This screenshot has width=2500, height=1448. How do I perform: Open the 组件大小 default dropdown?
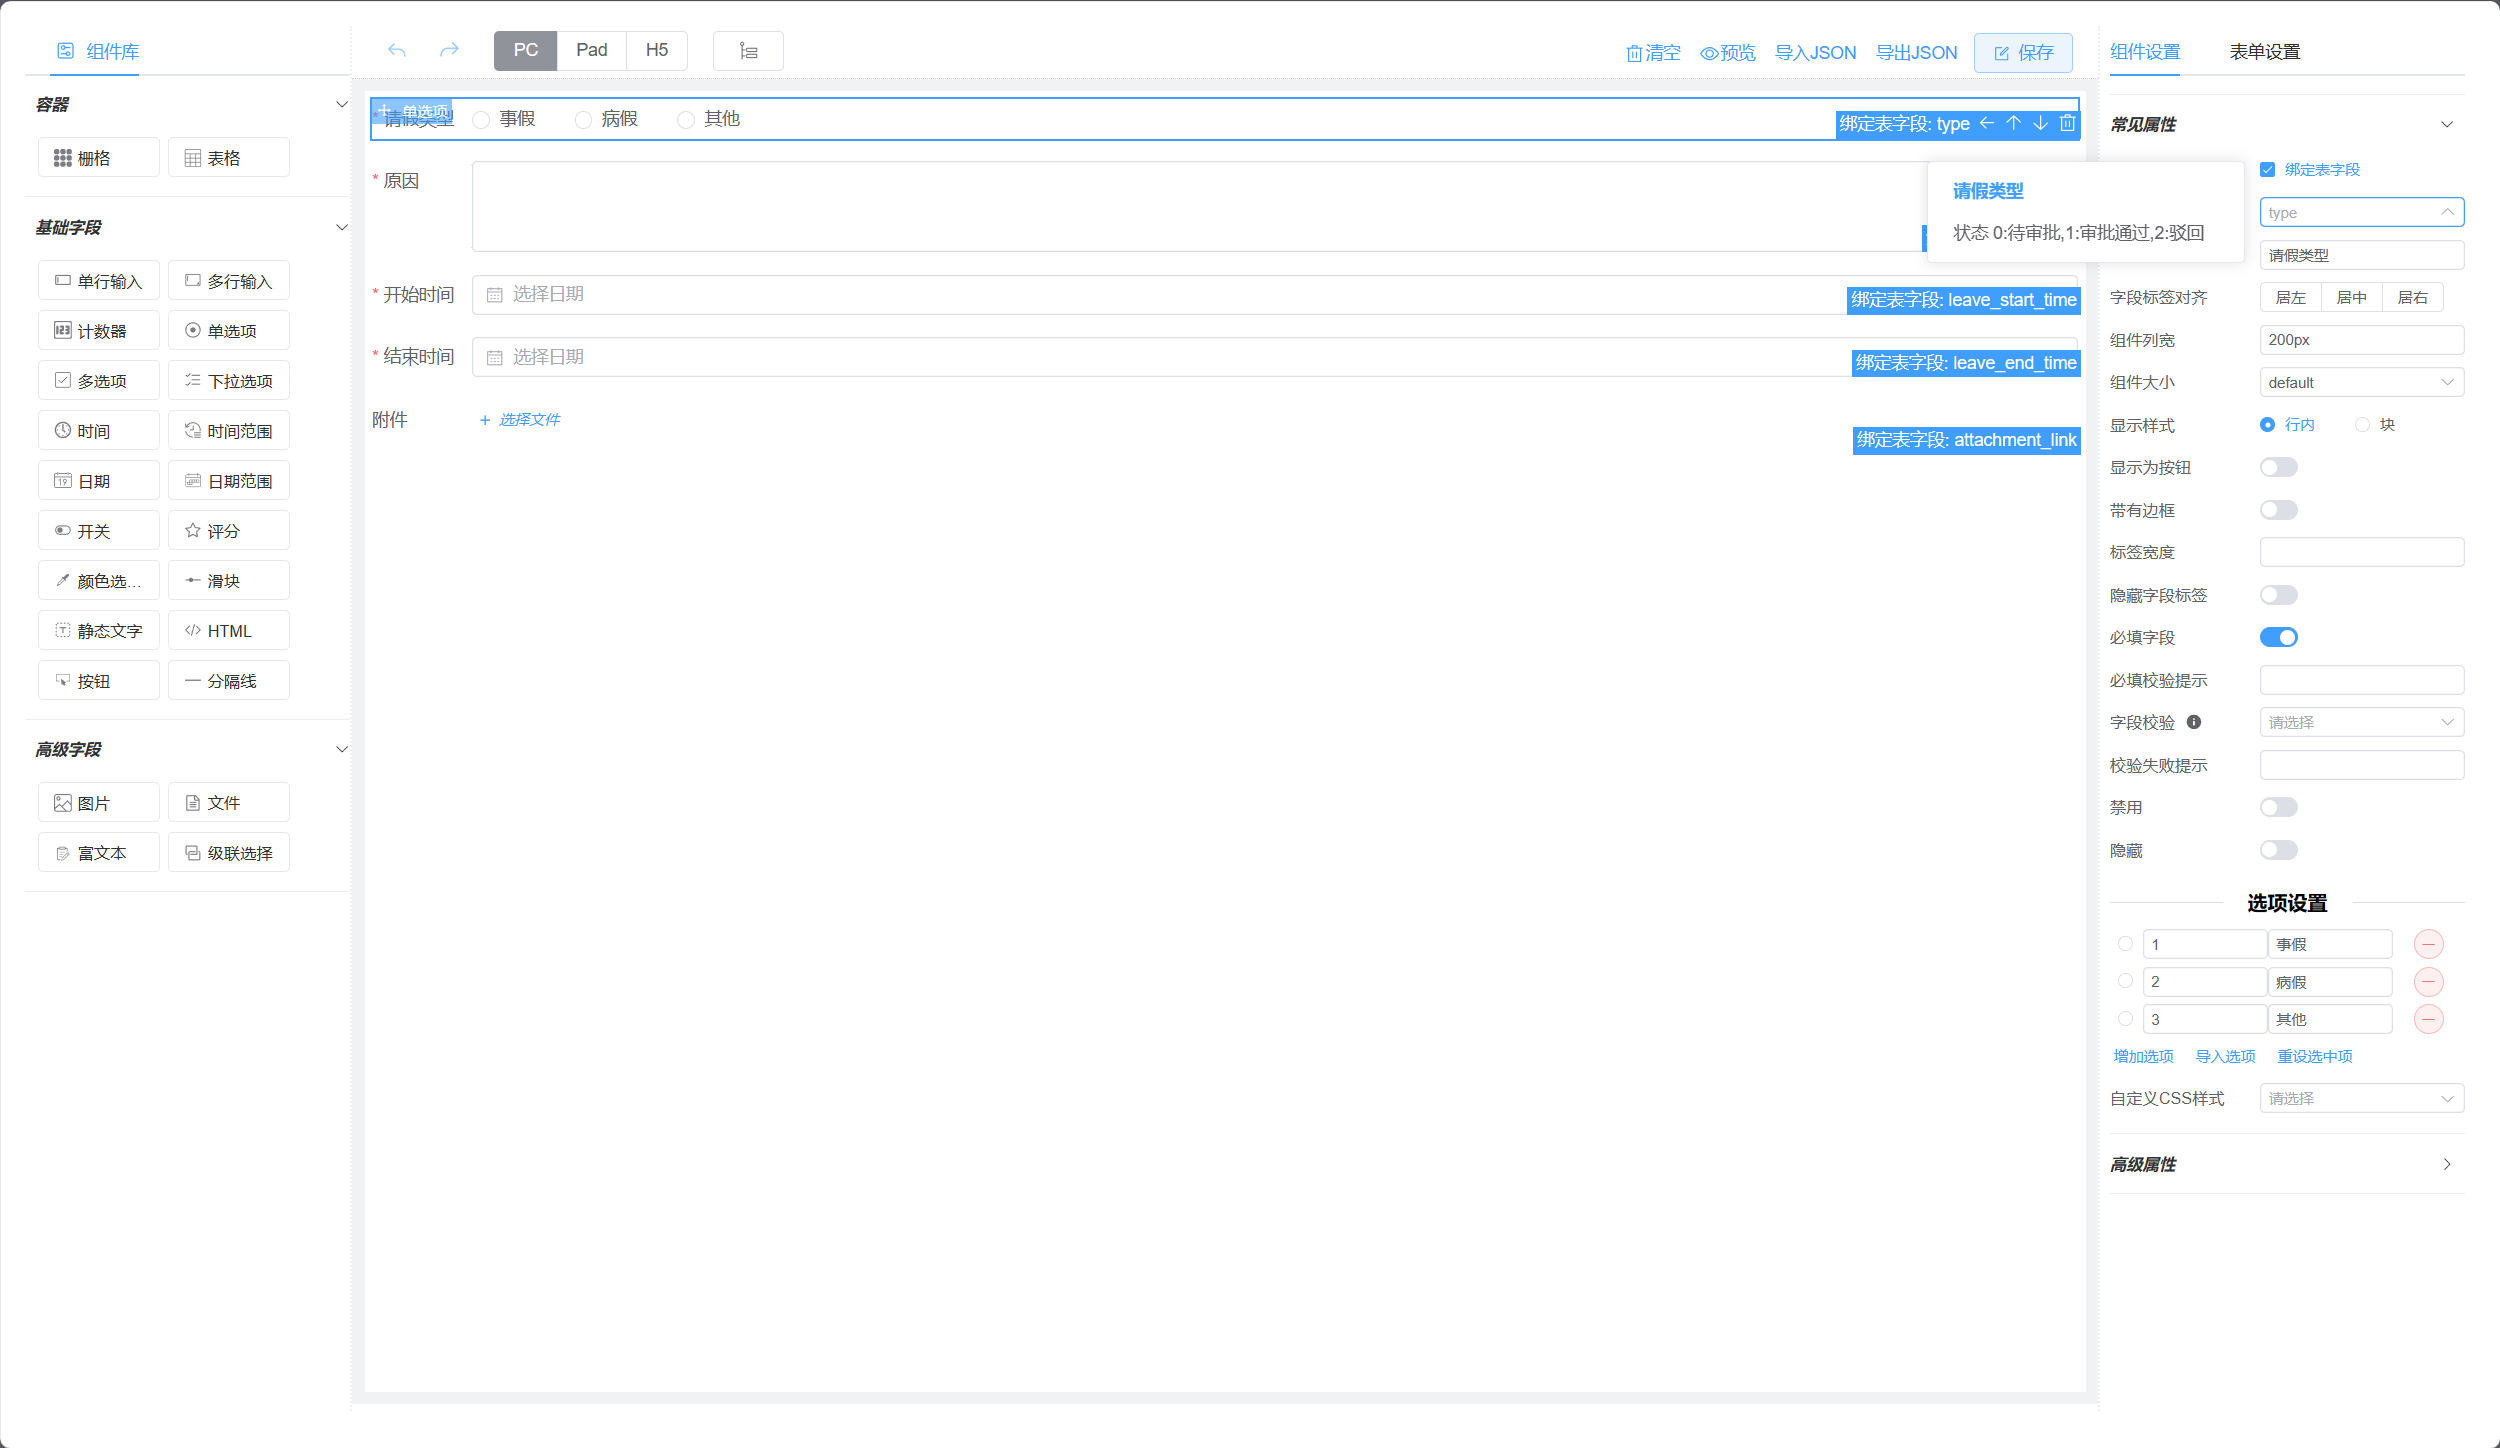click(2361, 382)
